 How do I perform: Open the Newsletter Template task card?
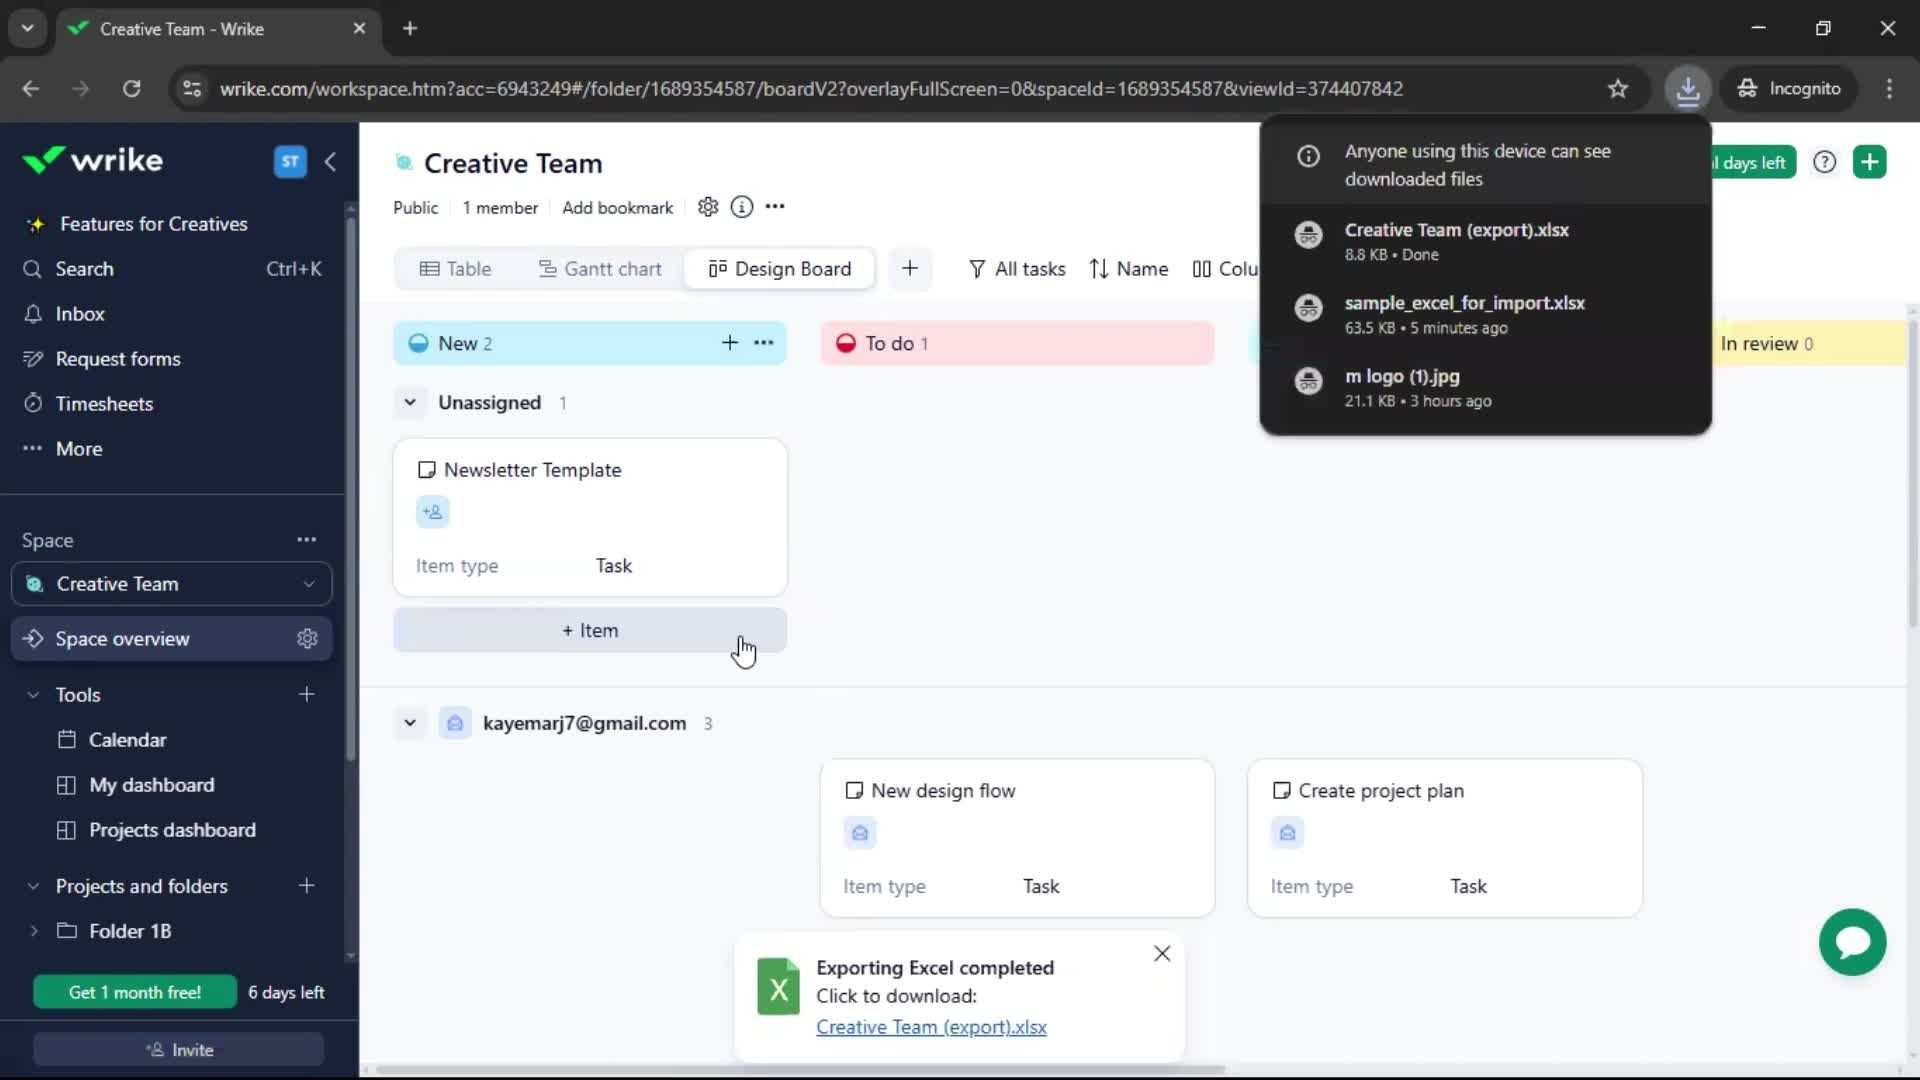pos(590,518)
